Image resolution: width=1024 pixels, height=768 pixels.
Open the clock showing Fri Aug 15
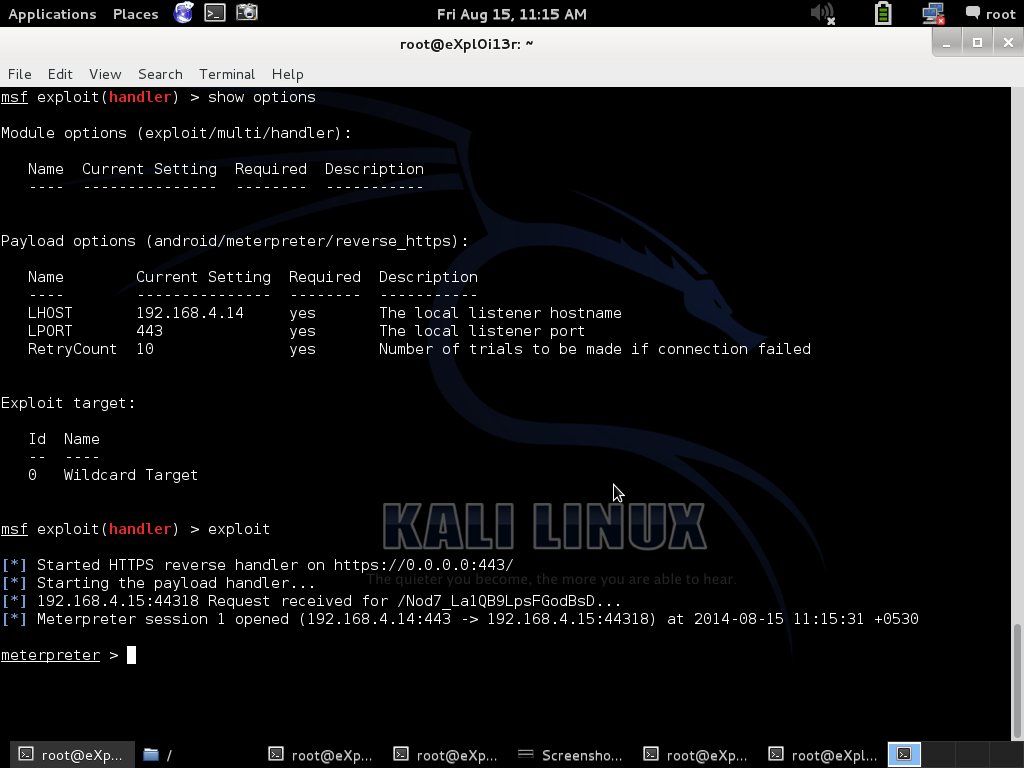pyautogui.click(x=511, y=14)
